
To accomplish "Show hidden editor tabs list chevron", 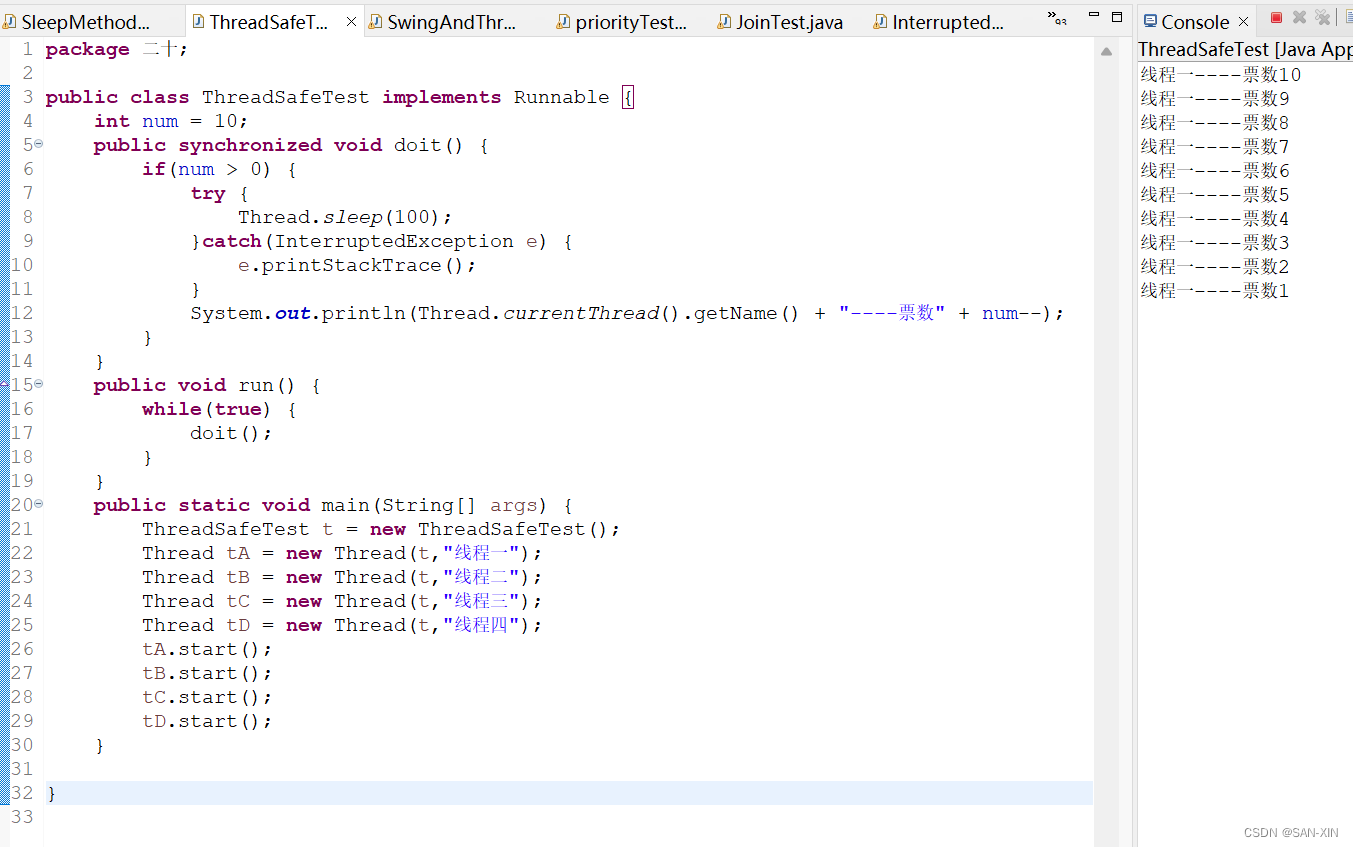I will (1057, 17).
